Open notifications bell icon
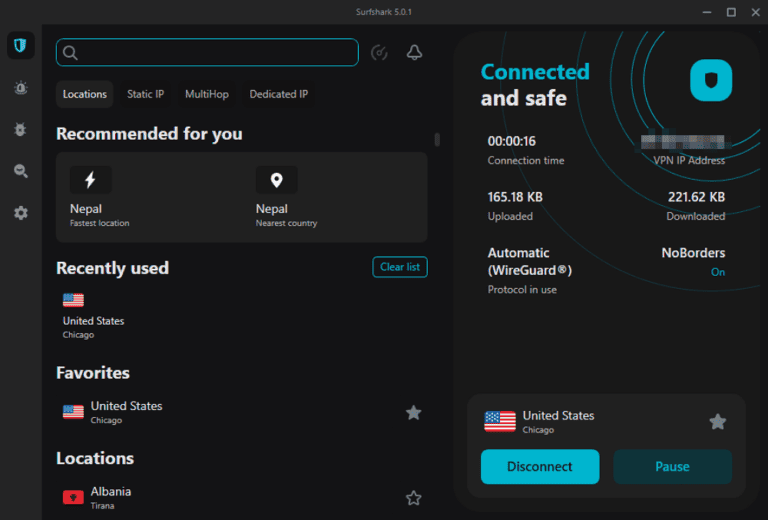The image size is (768, 520). click(414, 53)
